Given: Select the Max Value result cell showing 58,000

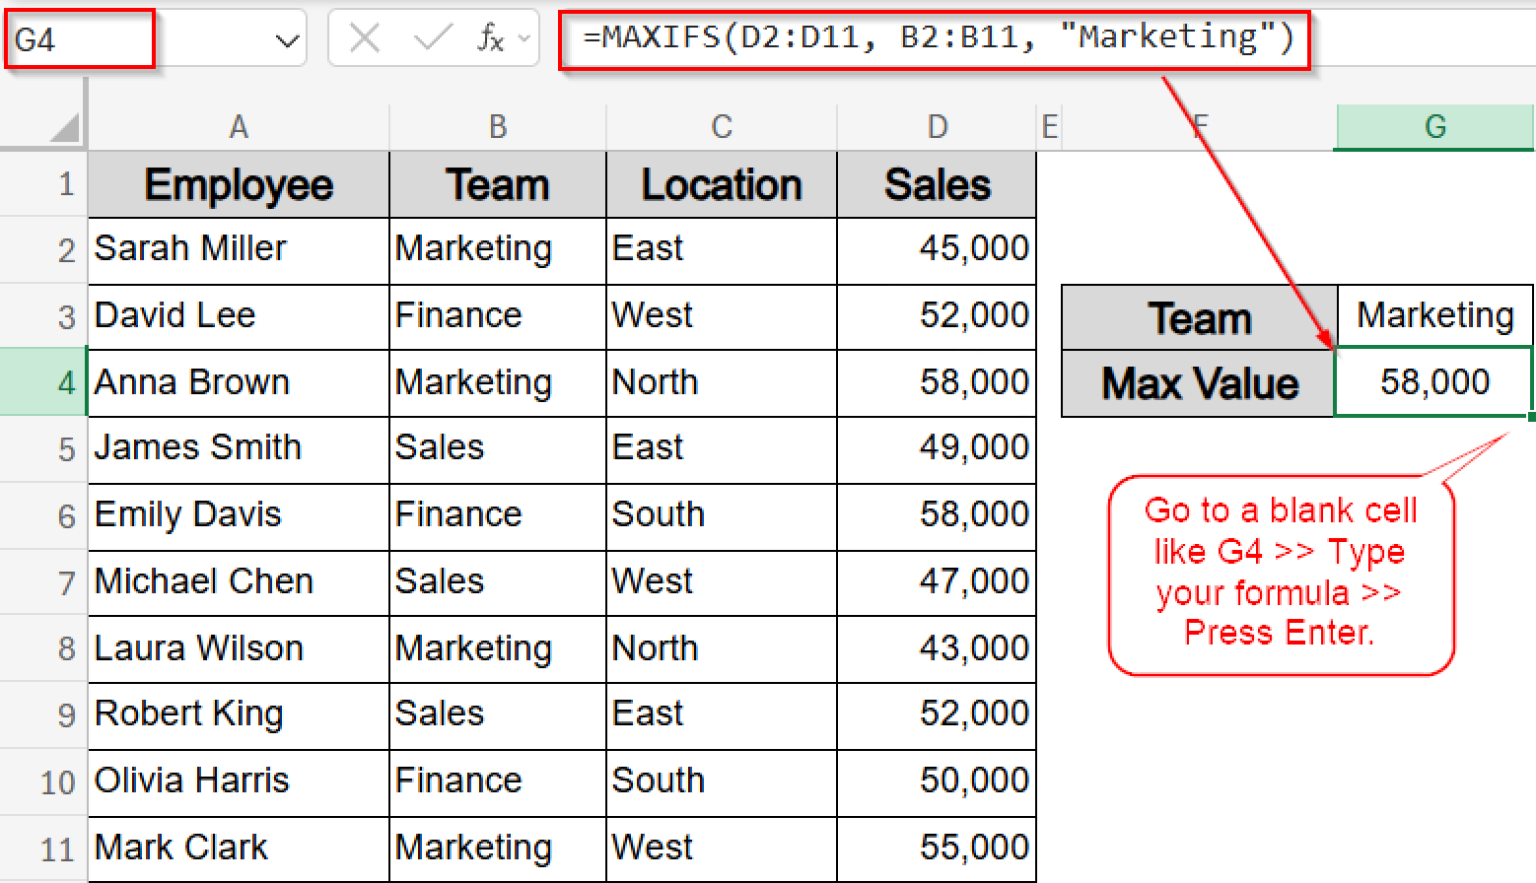Looking at the screenshot, I should point(1433,383).
